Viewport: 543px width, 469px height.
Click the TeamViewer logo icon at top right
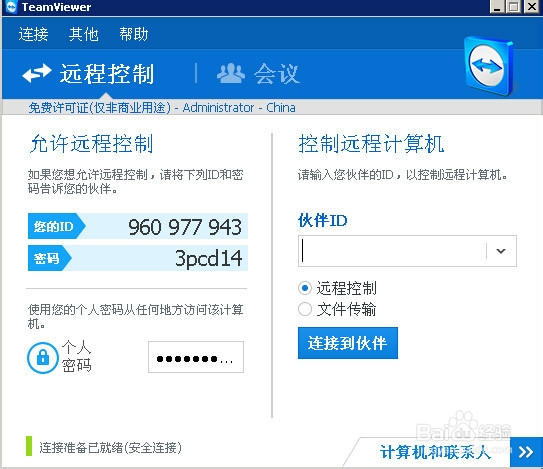tap(489, 65)
